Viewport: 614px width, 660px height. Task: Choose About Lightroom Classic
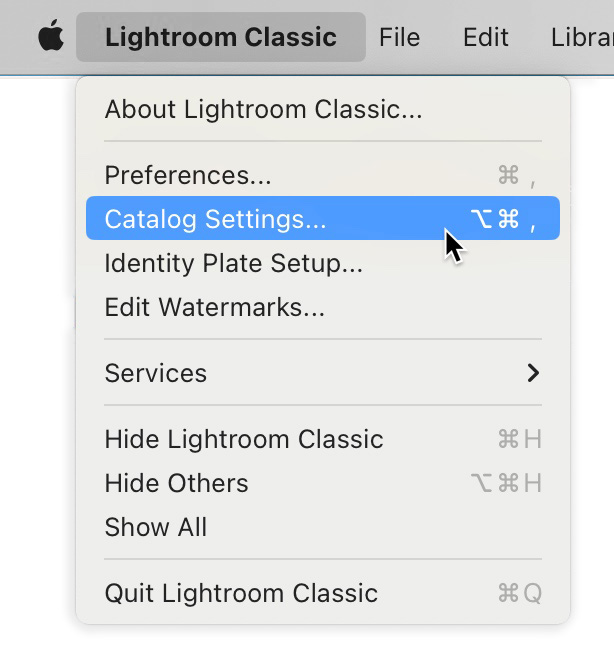pyautogui.click(x=263, y=109)
